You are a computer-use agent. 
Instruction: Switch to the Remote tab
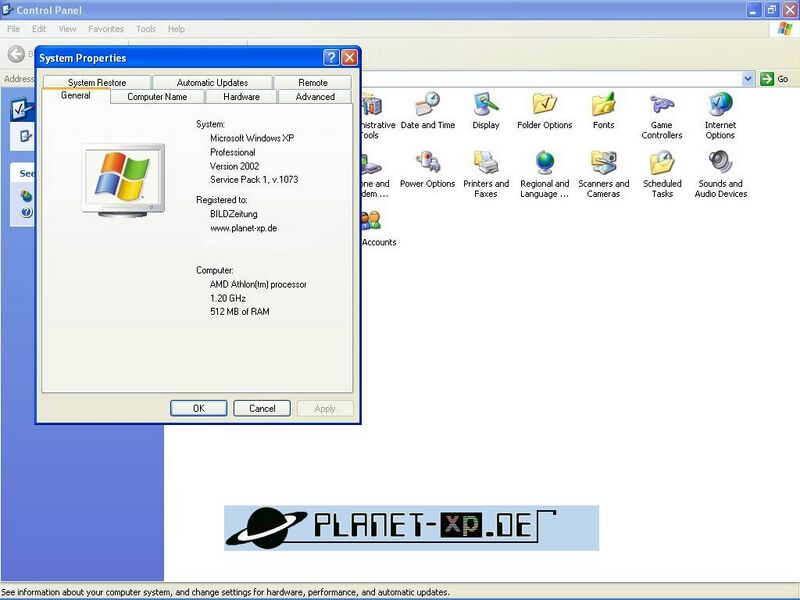click(x=313, y=82)
